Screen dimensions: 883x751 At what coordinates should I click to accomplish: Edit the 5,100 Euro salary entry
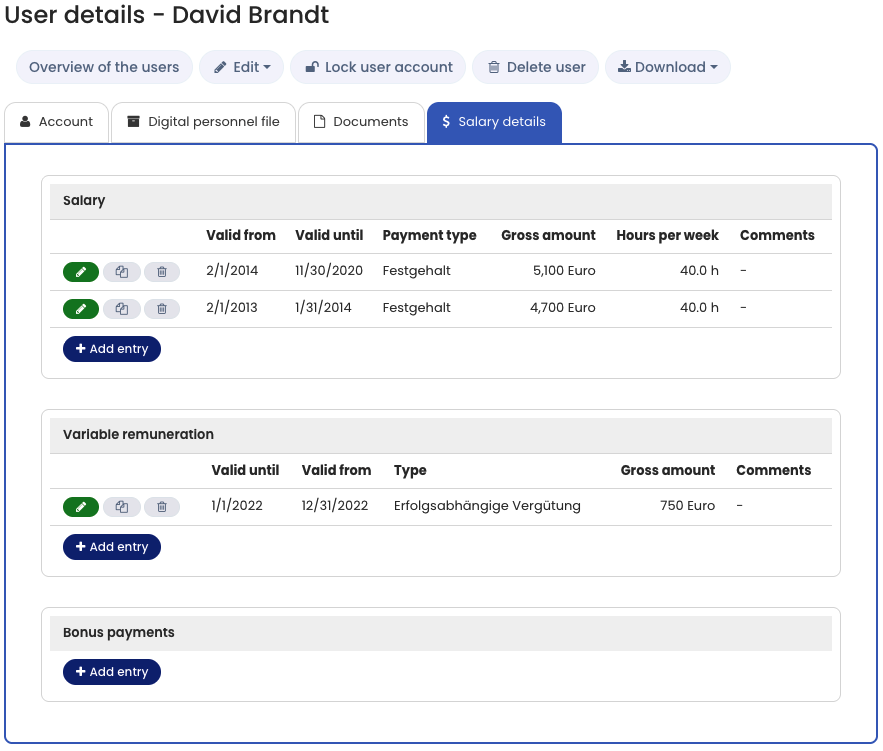(x=81, y=272)
